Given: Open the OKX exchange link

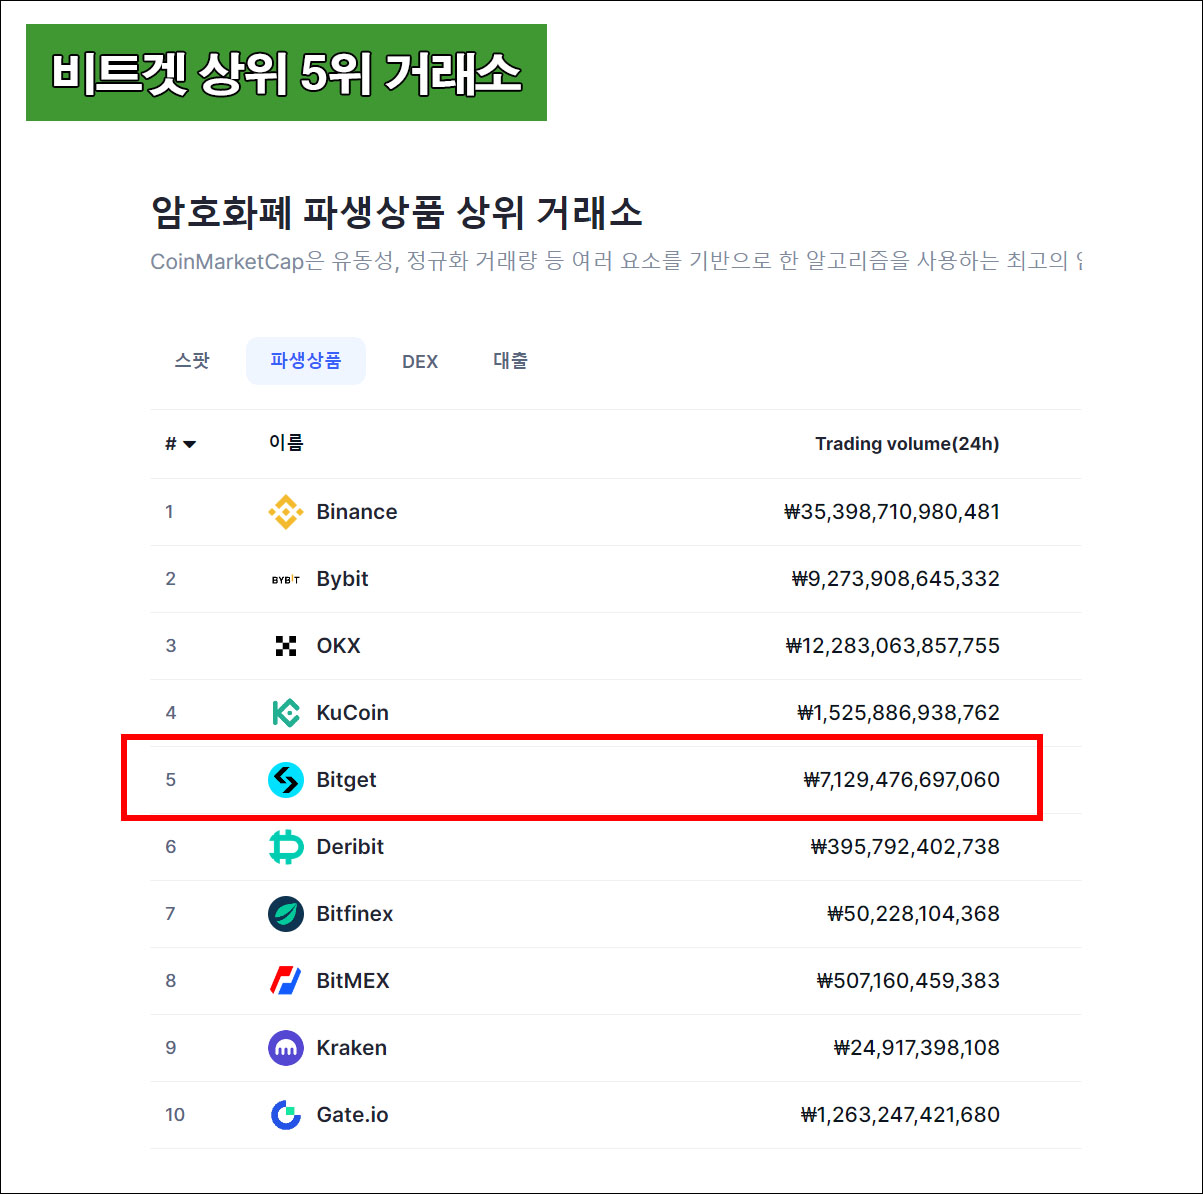Looking at the screenshot, I should coord(338,646).
